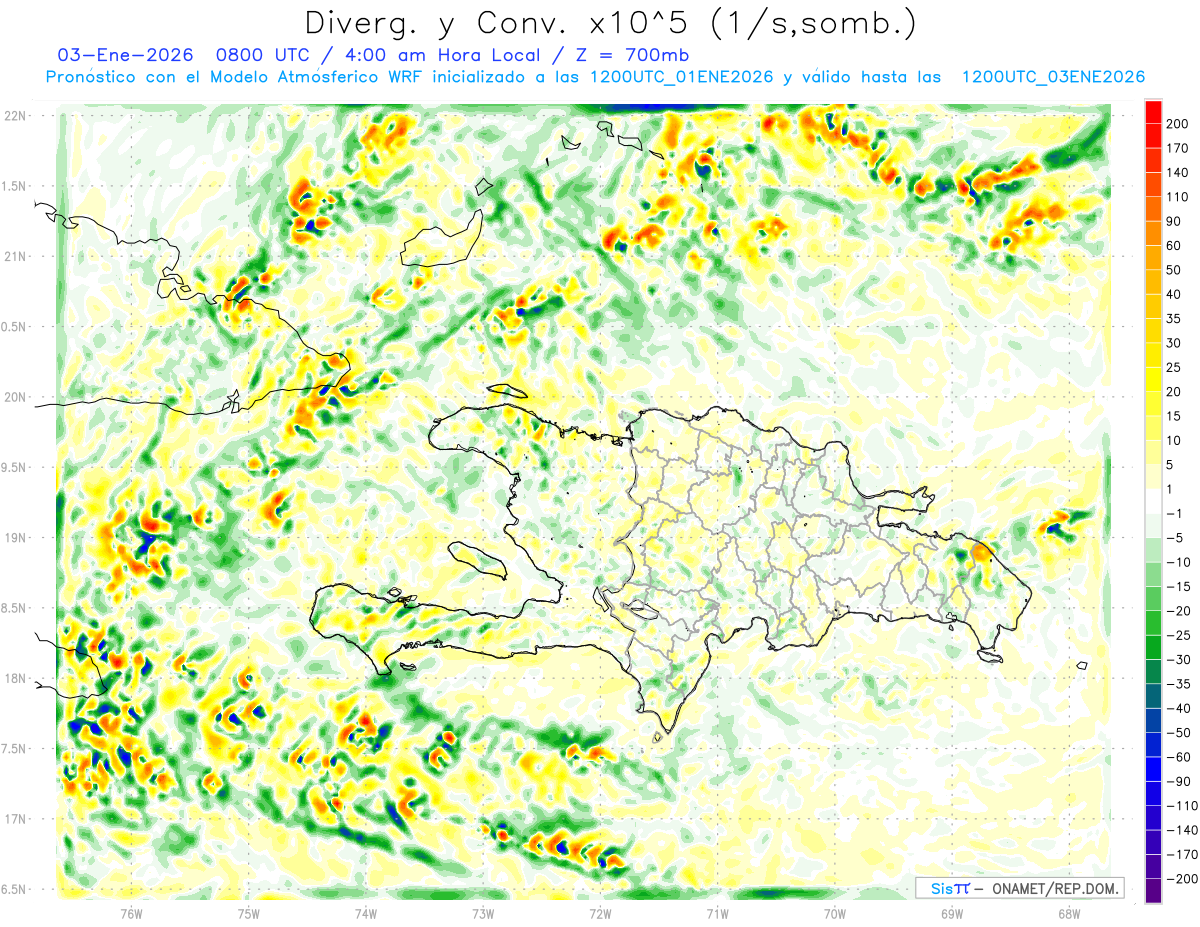The image size is (1200, 927).
Task: Click the "76W" longitude label
Action: [131, 913]
